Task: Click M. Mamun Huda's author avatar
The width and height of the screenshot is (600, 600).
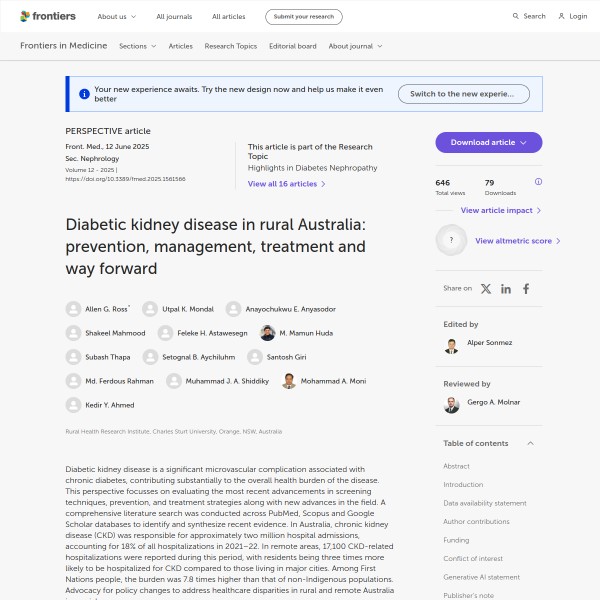Action: [x=267, y=333]
